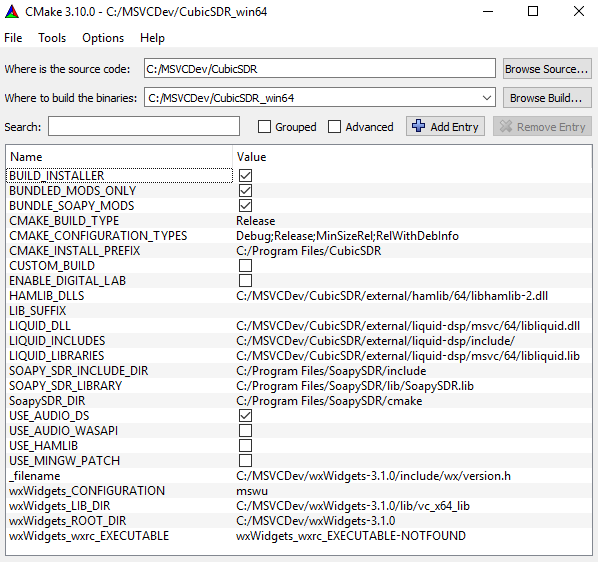598x562 pixels.
Task: Click the C:/MSVCDev/wxWidgets-3.1.0 value
Action: (315, 521)
